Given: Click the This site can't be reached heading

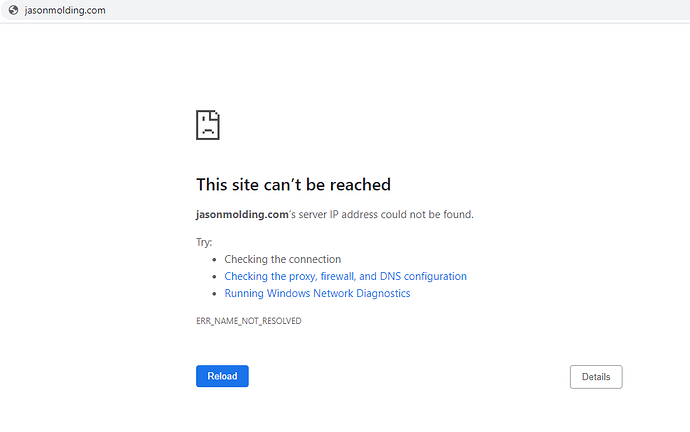Looking at the screenshot, I should [x=293, y=185].
